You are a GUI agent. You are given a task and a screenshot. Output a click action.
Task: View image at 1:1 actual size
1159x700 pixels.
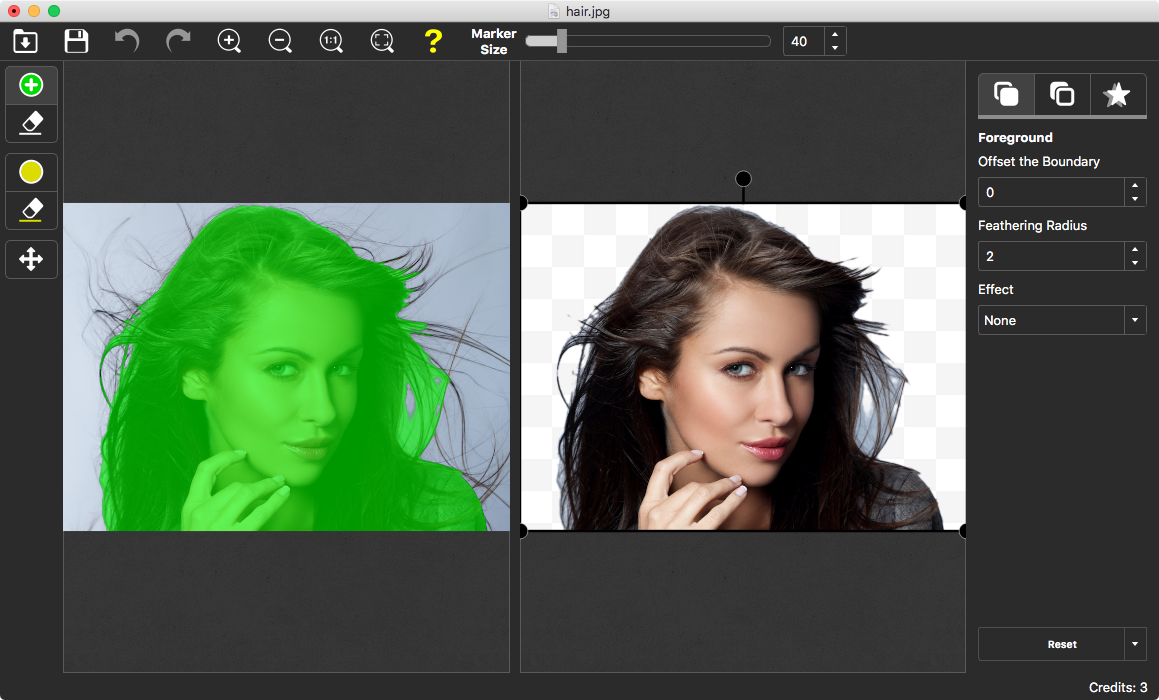[331, 41]
